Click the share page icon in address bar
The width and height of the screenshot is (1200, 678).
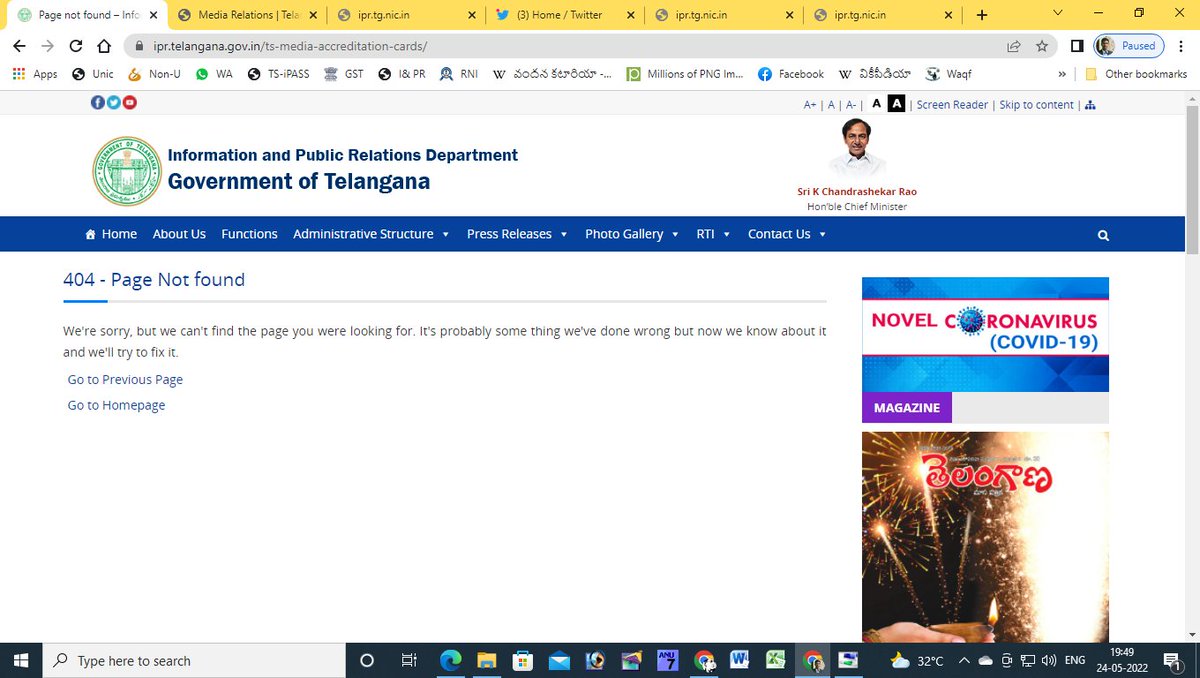point(1014,46)
